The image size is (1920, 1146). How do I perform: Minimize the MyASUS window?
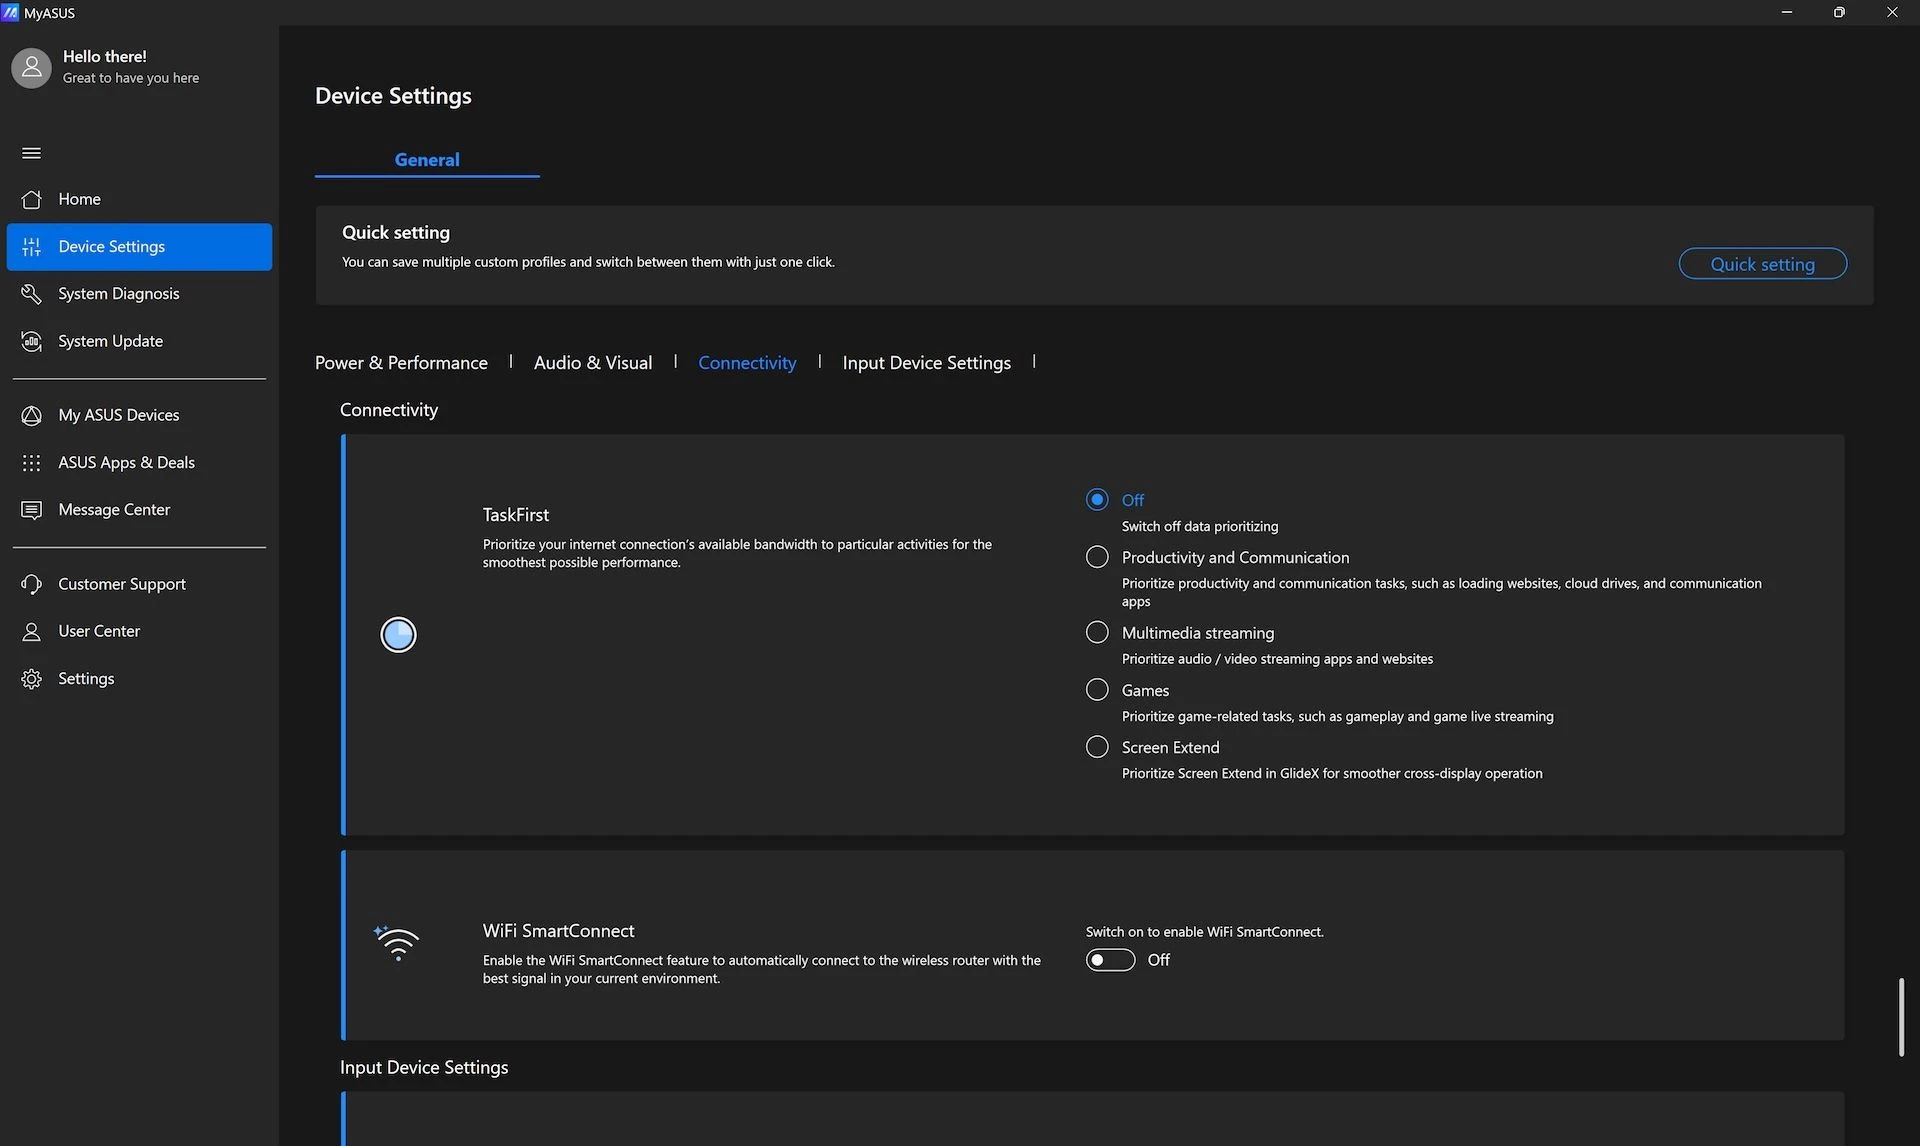click(1787, 13)
